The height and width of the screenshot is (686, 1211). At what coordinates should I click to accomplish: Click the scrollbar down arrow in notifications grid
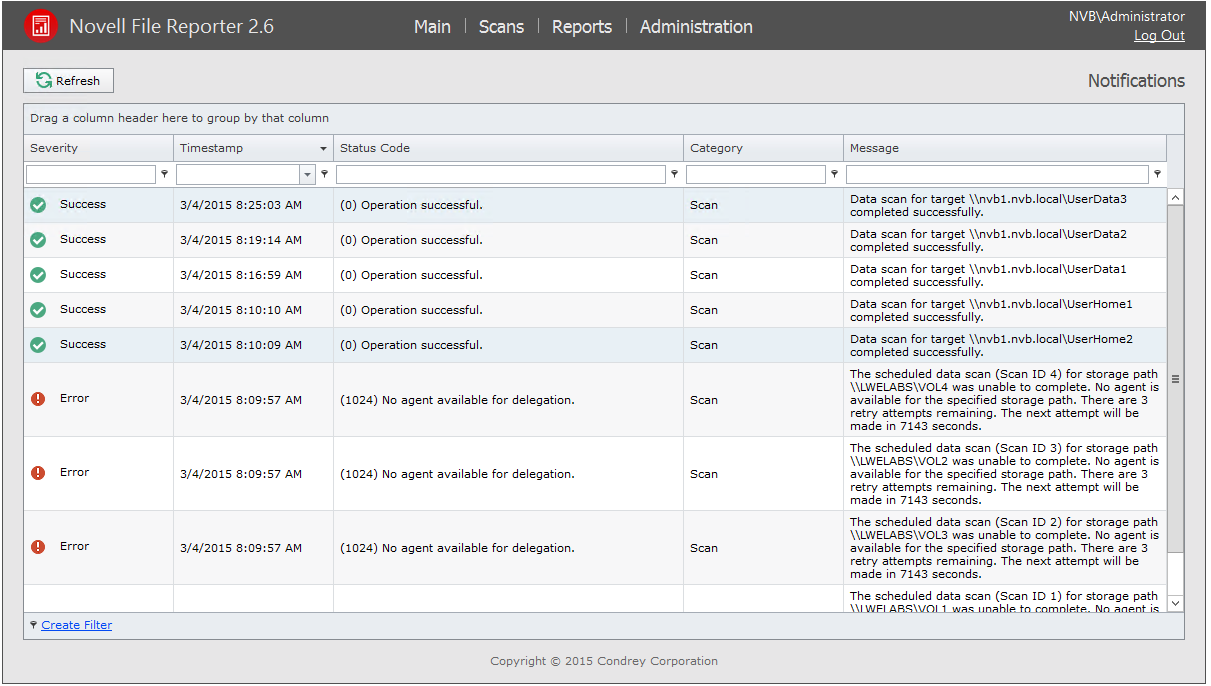pos(1175,603)
